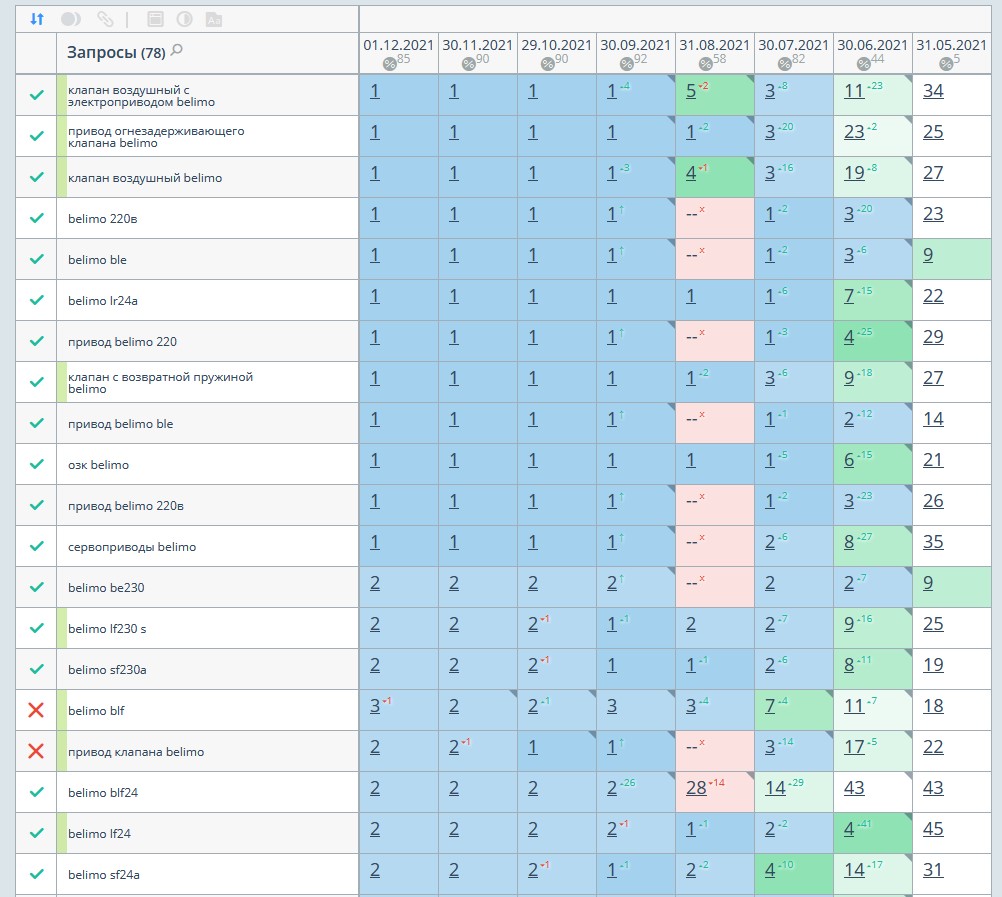Select the 31.05.2021 date column header
The width and height of the screenshot is (1002, 897).
(x=951, y=45)
